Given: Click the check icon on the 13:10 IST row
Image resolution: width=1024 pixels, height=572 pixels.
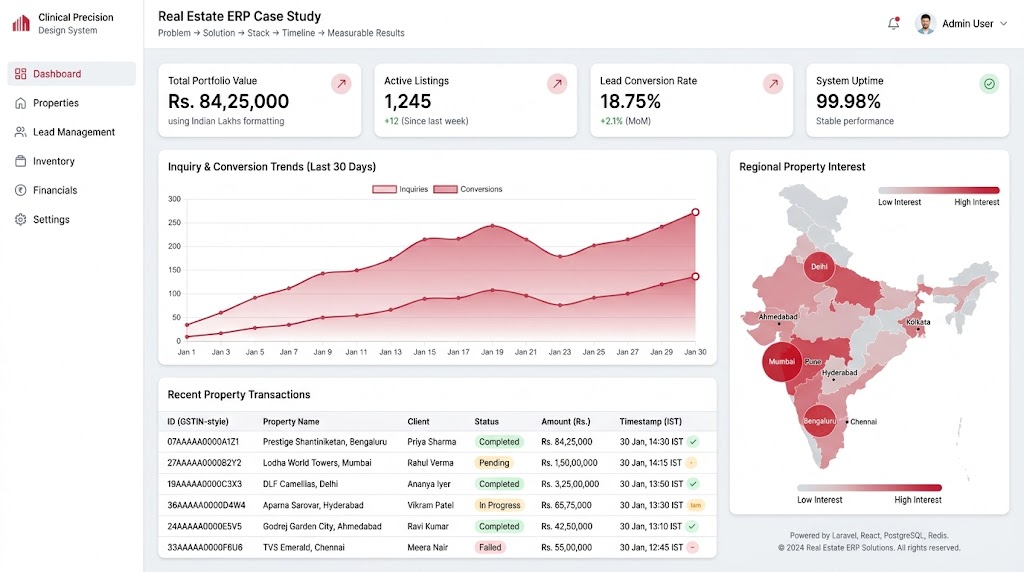Looking at the screenshot, I should pos(692,526).
